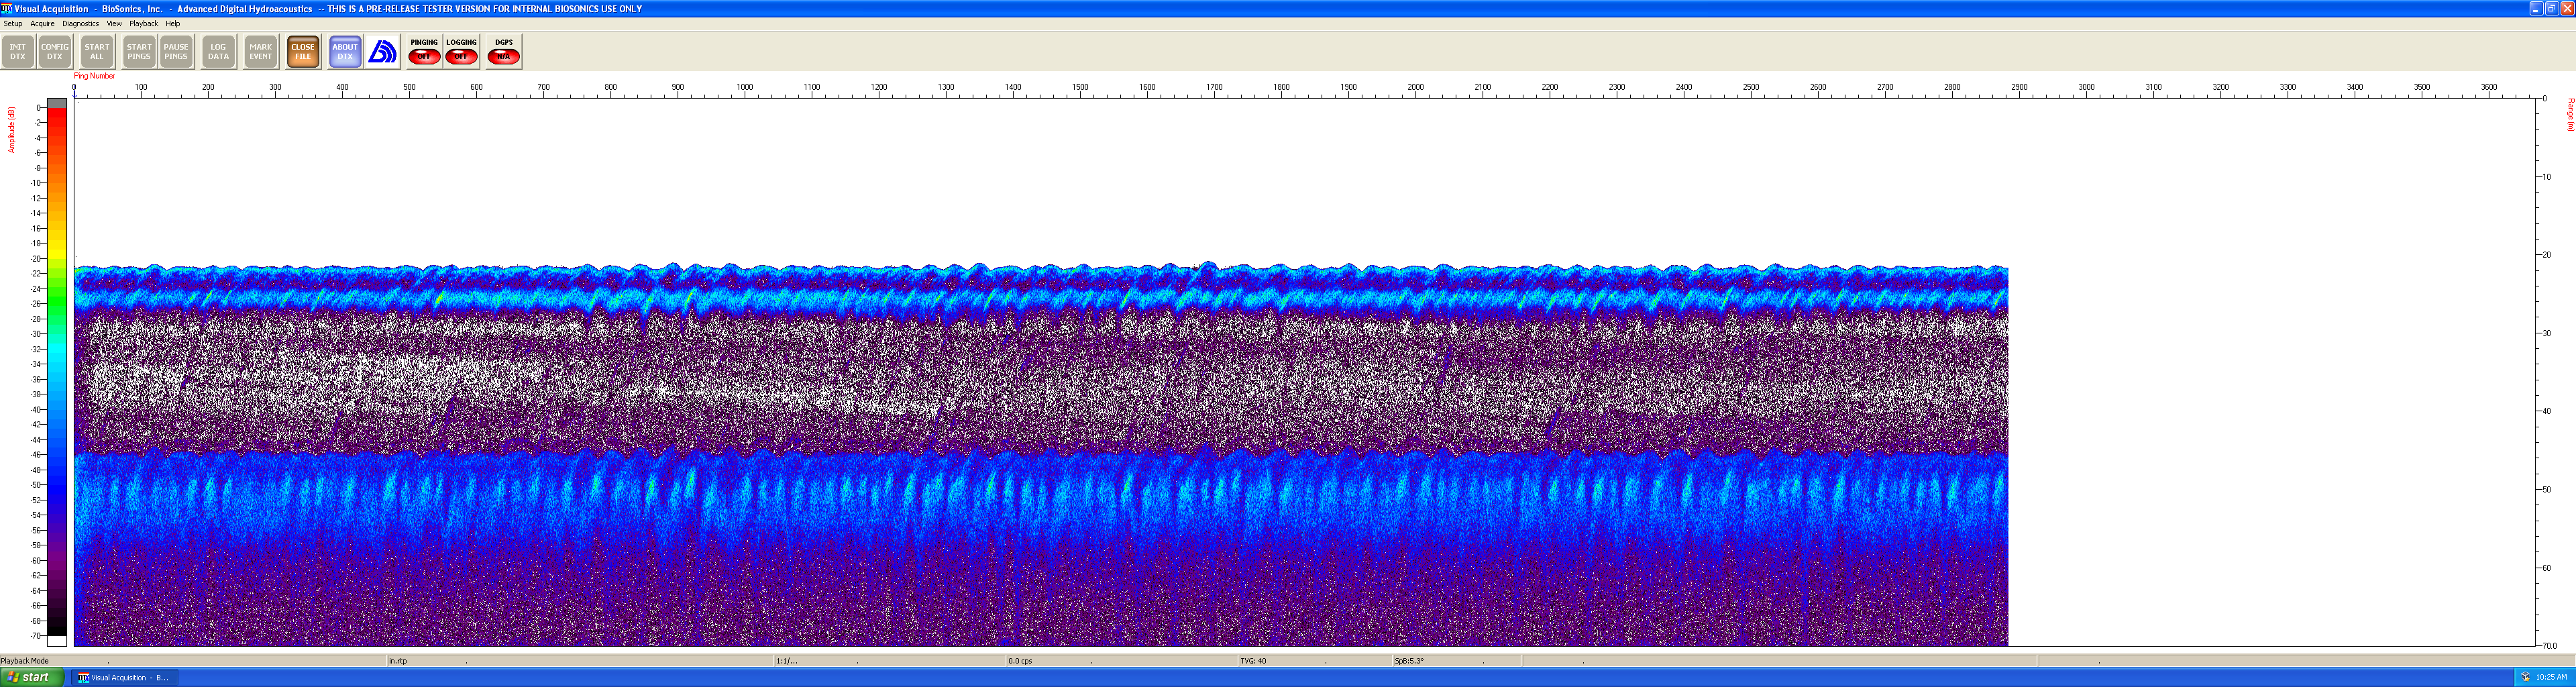
Task: Click the system tray icon beside the clock
Action: pyautogui.click(x=2525, y=677)
